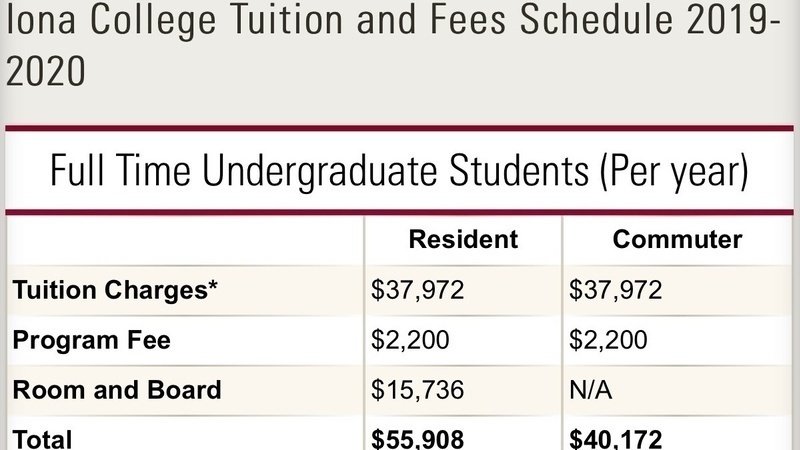Select the Resident column header
Viewport: 800px width, 450px height.
coord(463,240)
